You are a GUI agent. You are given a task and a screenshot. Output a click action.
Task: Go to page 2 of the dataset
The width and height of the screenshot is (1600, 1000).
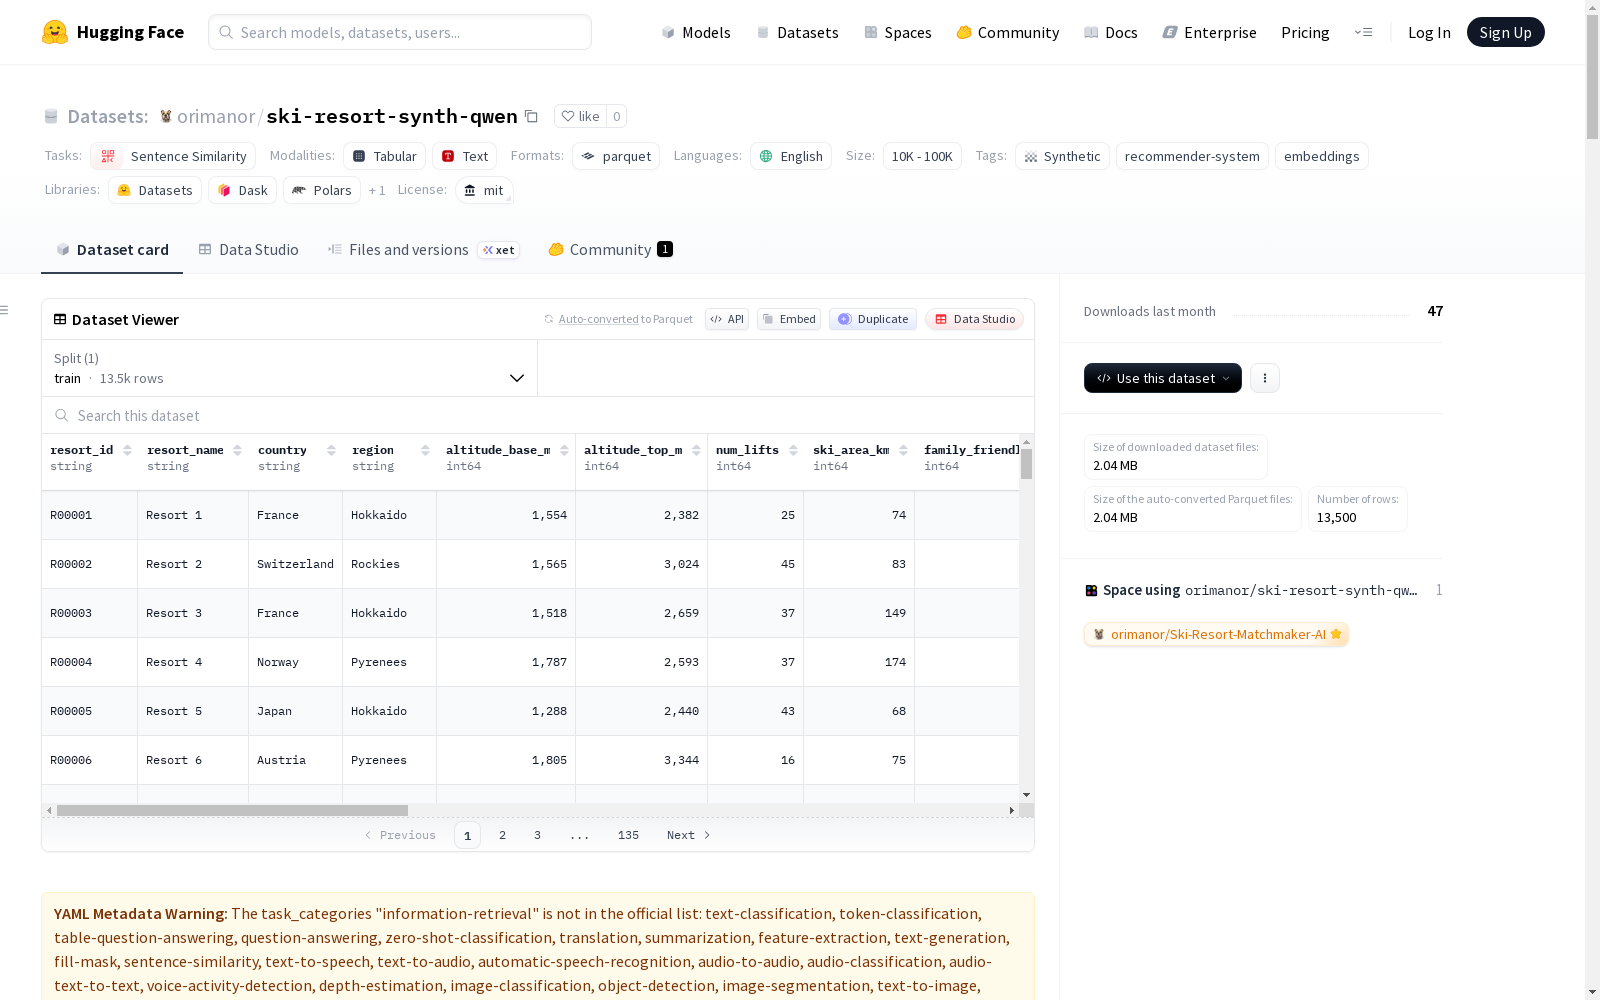point(502,835)
